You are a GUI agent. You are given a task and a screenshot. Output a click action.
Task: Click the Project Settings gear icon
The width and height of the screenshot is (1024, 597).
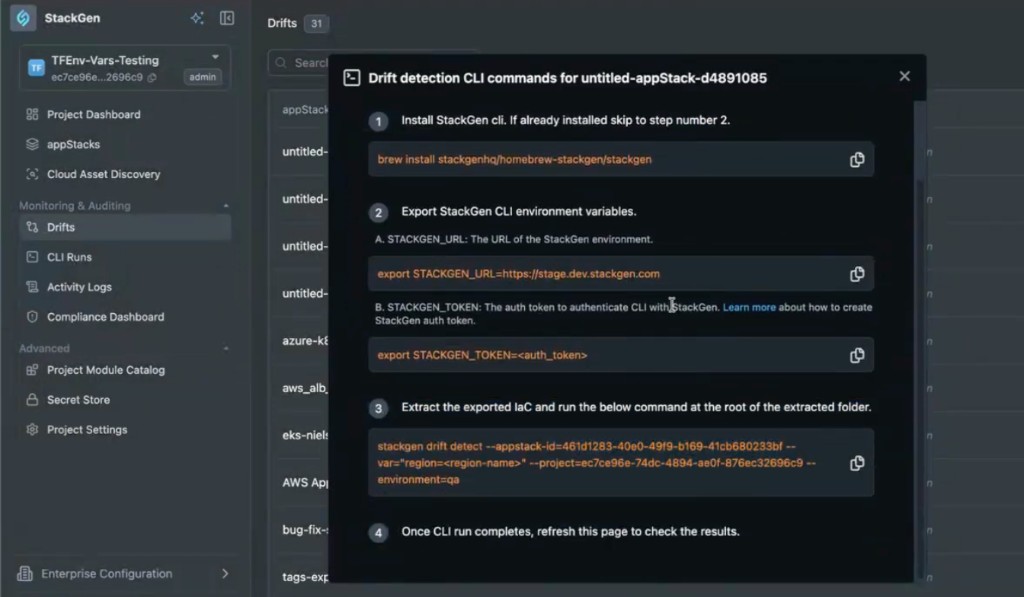click(x=32, y=430)
